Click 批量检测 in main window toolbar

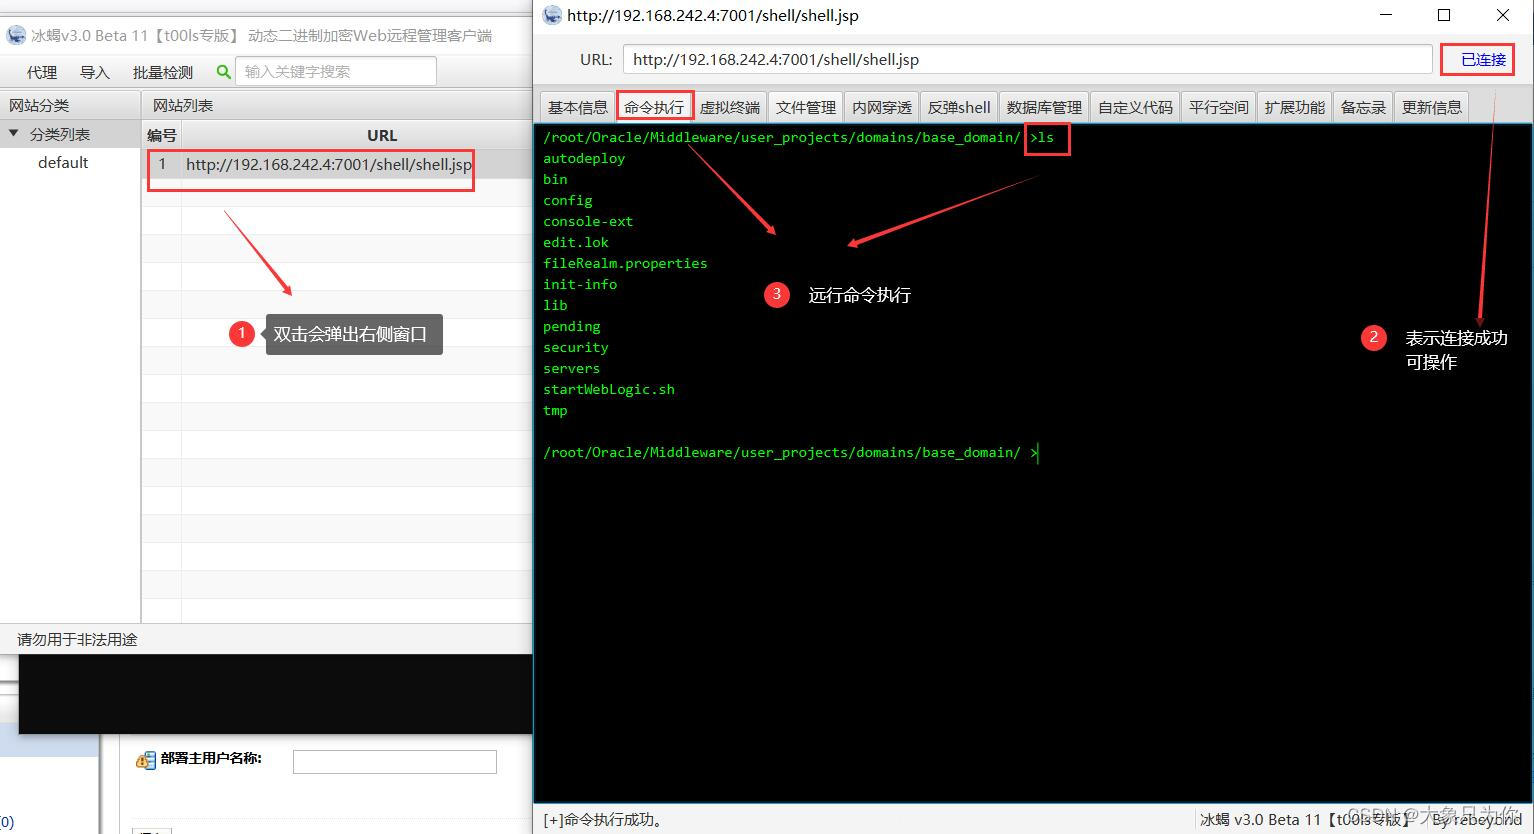click(x=163, y=72)
